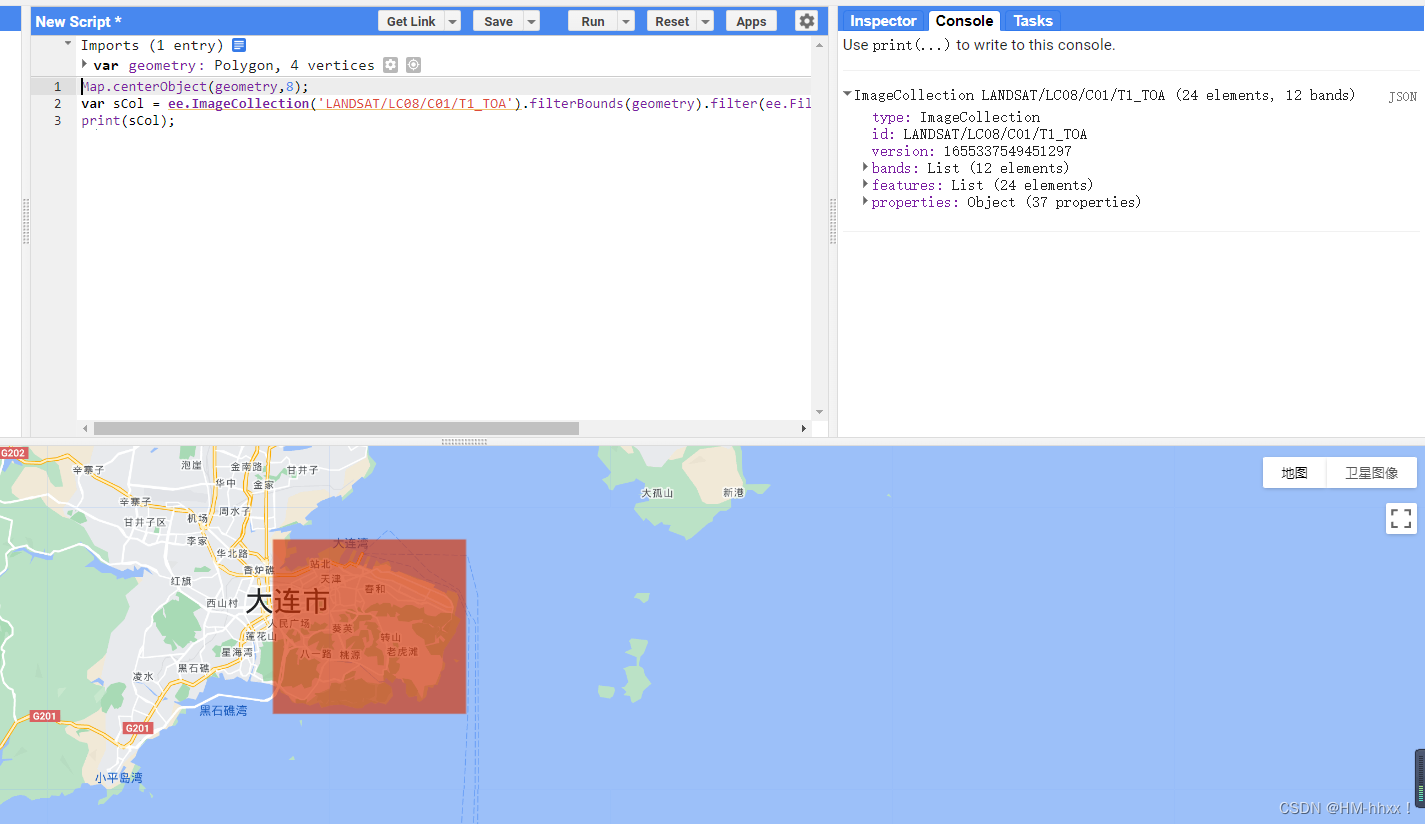Click the convert imports to script icon
The image size is (1425, 824).
(238, 44)
